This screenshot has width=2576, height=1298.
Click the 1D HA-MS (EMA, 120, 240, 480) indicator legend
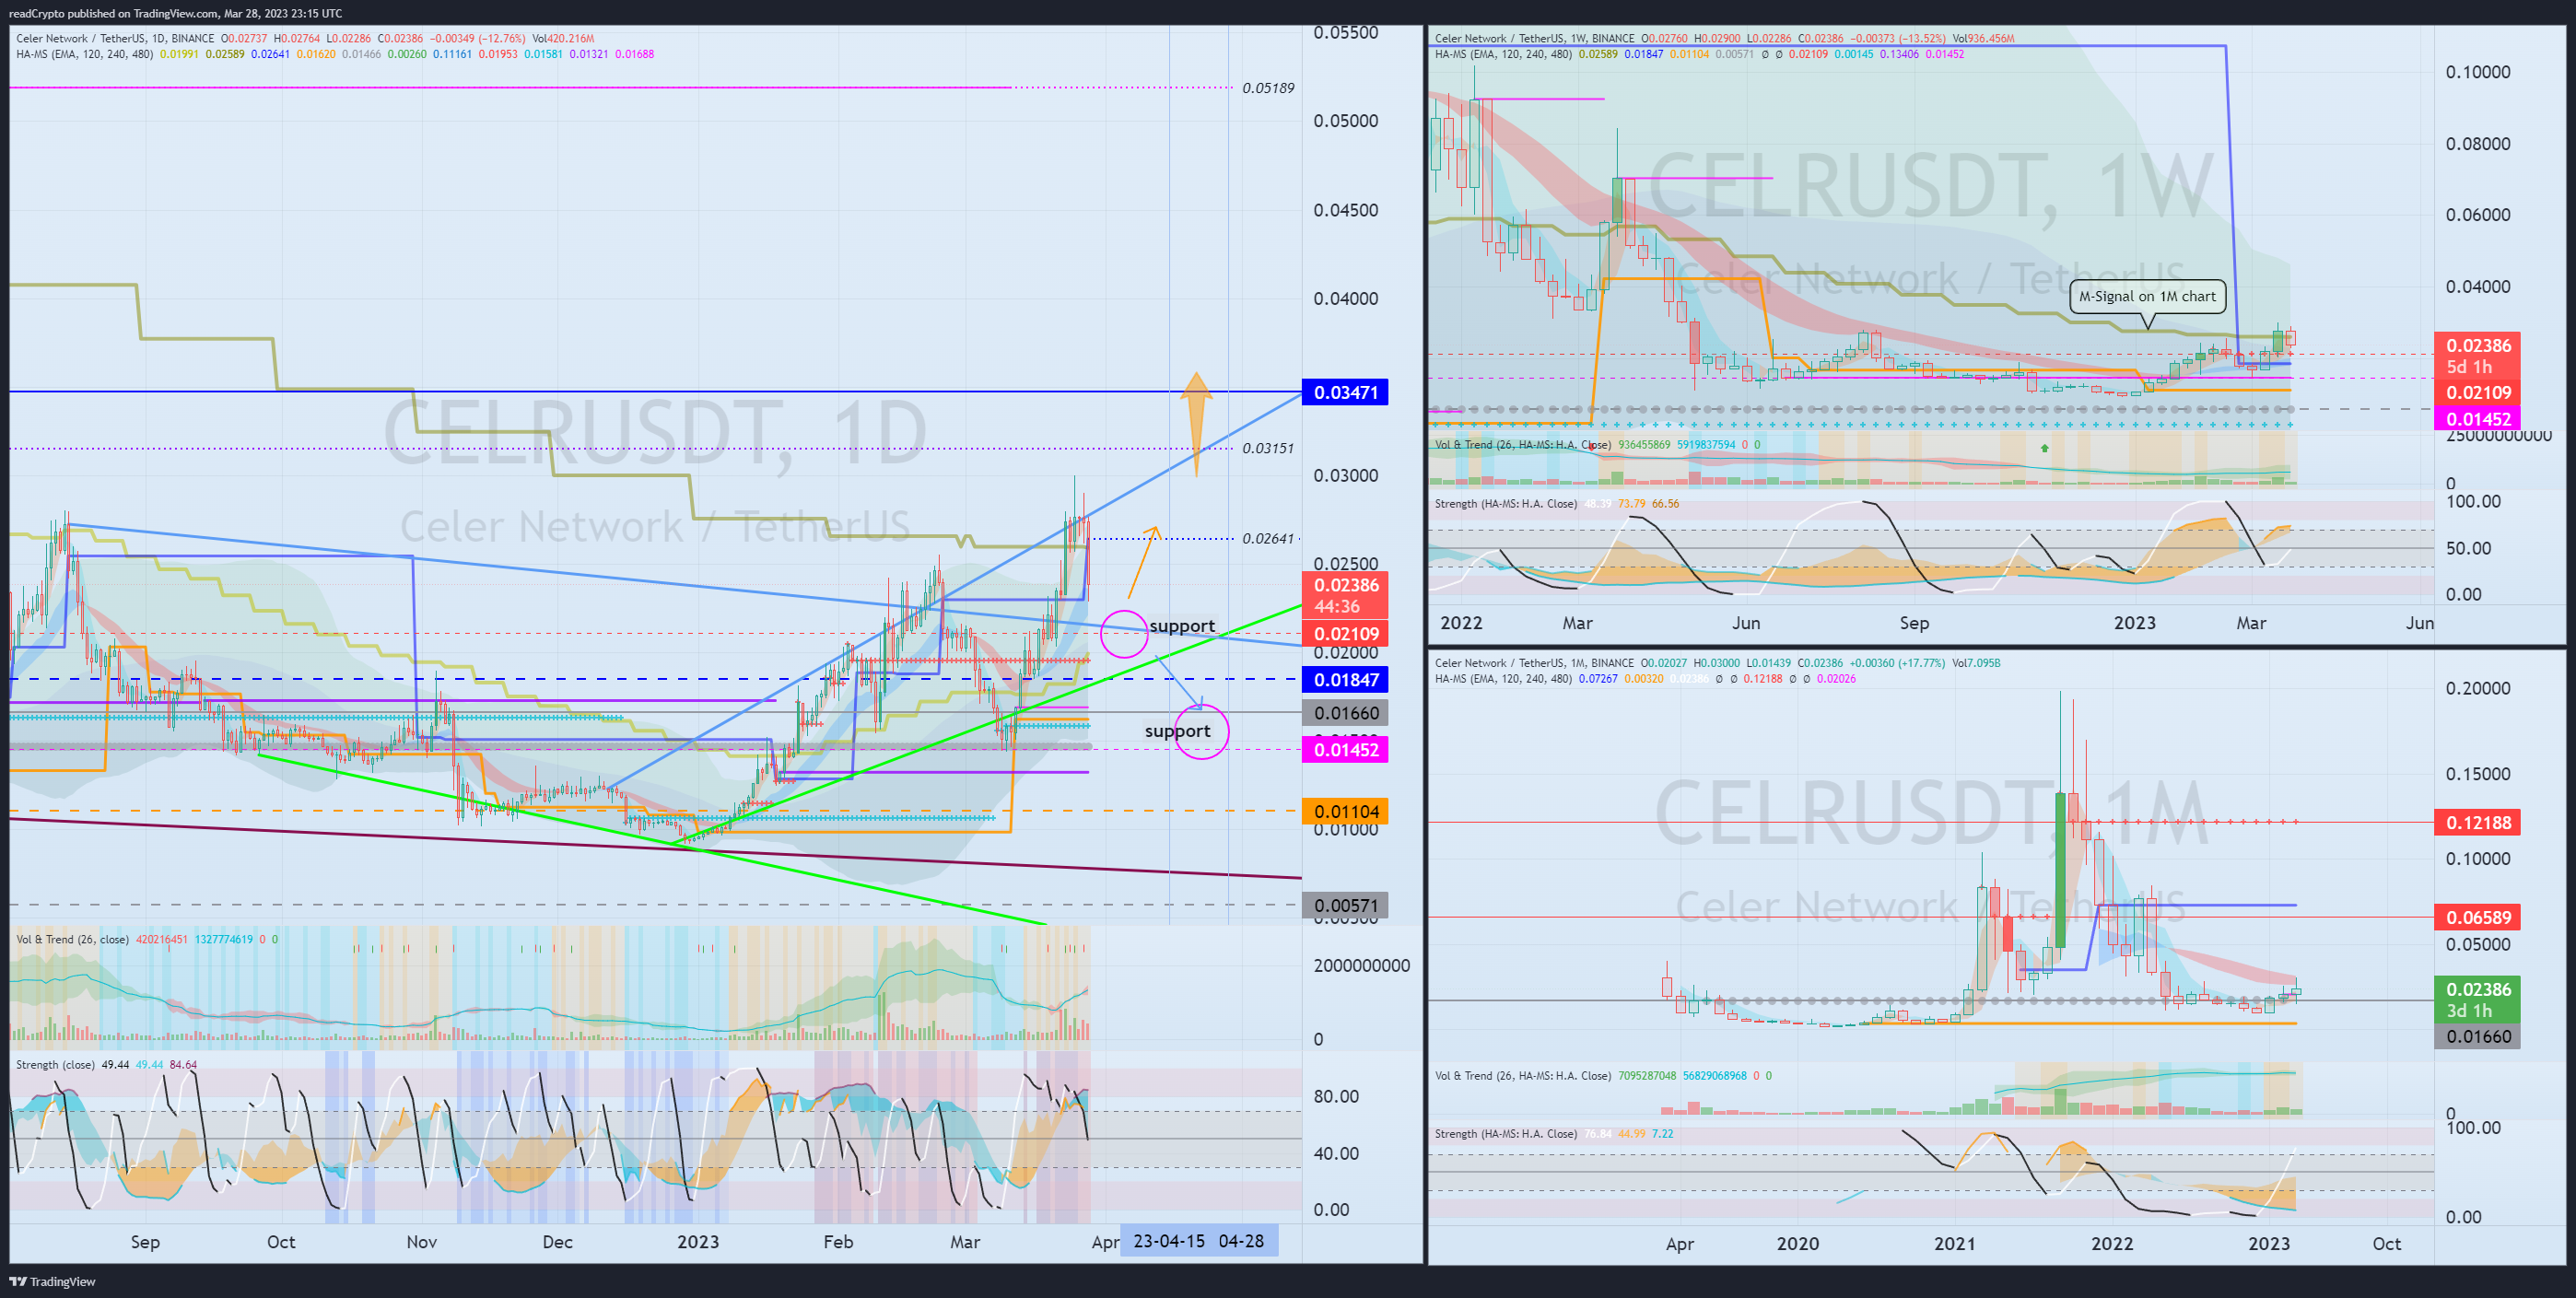(85, 54)
